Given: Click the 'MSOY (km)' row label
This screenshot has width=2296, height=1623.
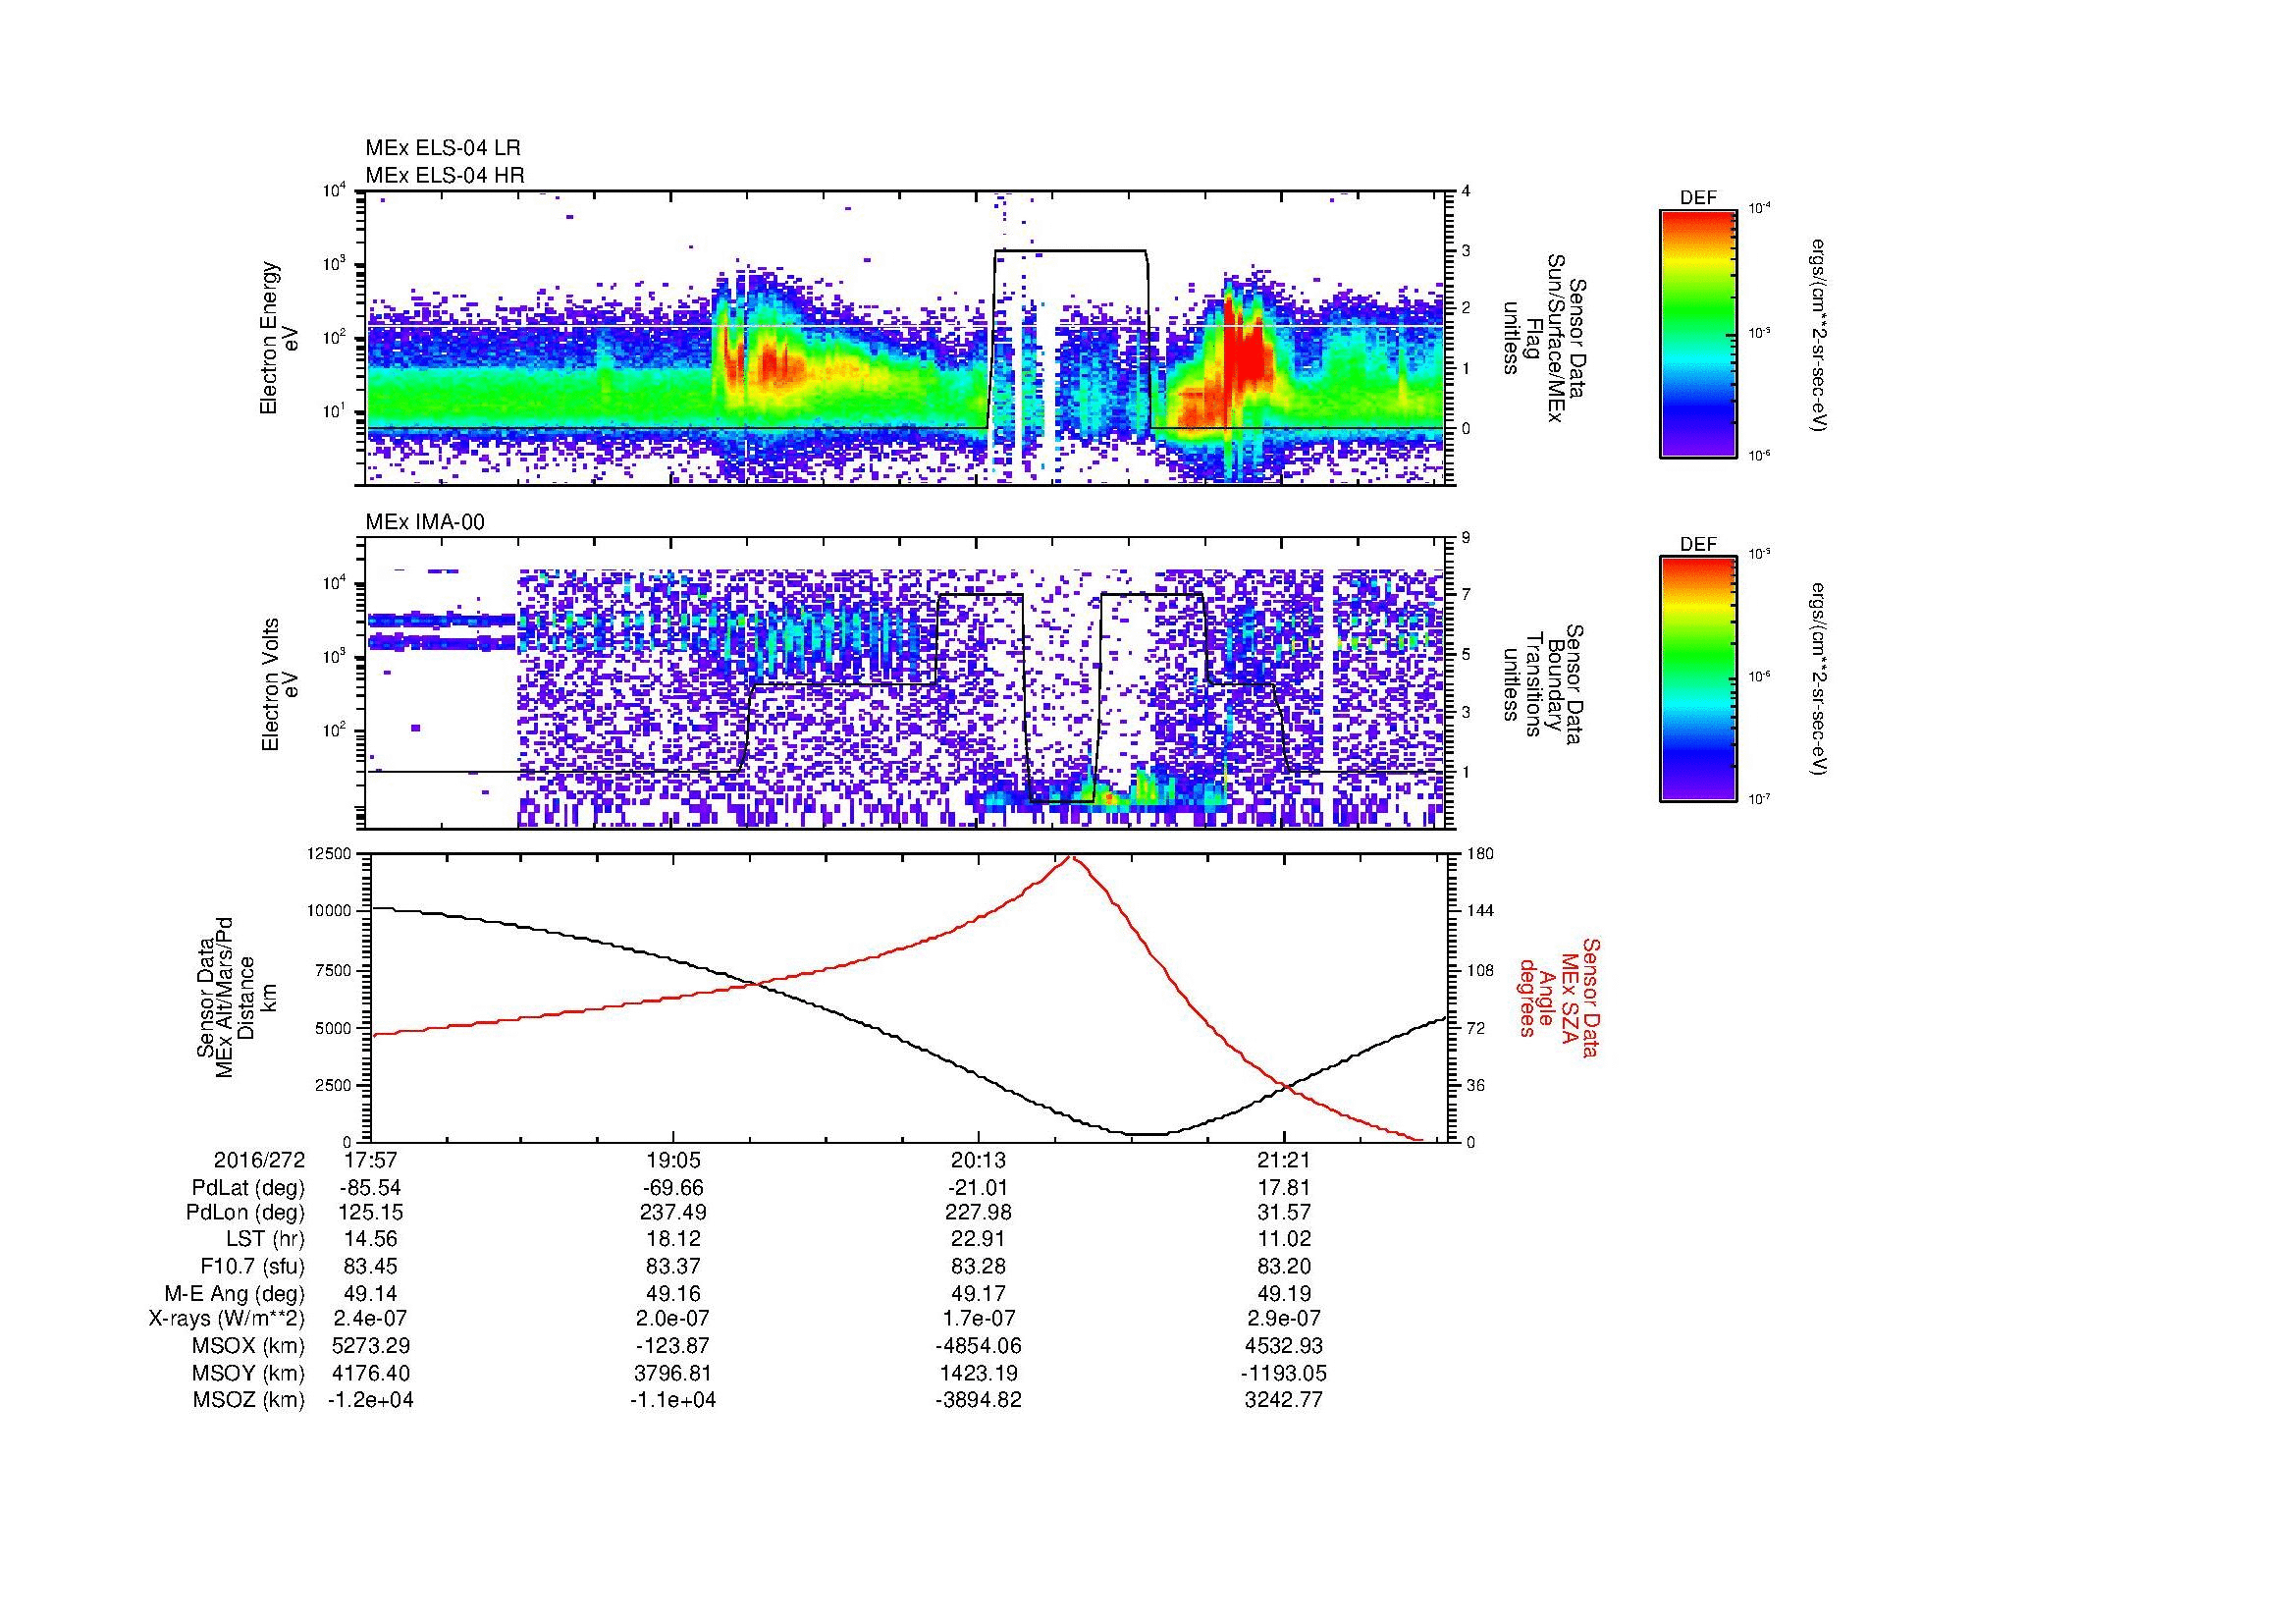Looking at the screenshot, I should pyautogui.click(x=249, y=1373).
